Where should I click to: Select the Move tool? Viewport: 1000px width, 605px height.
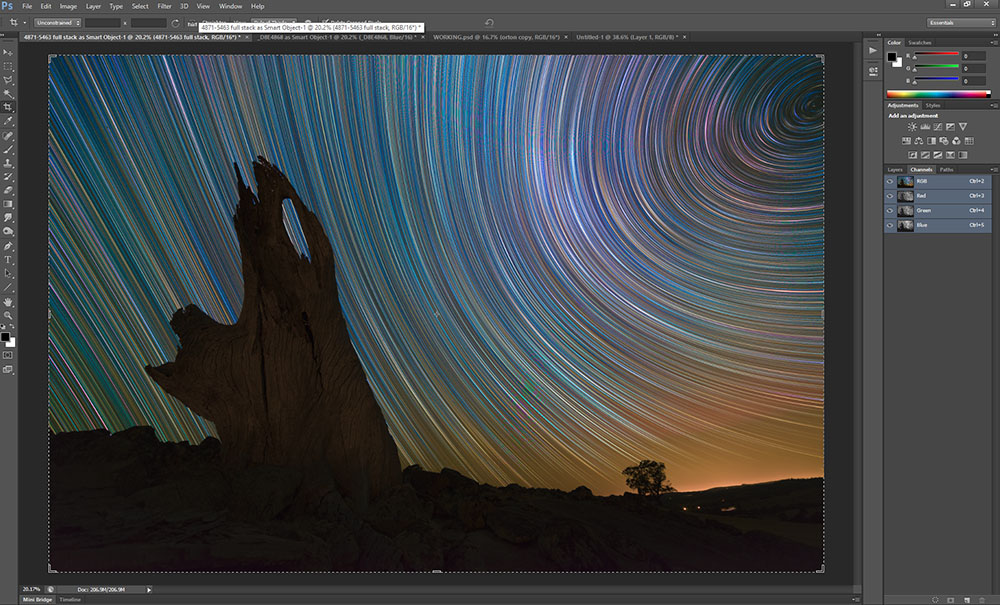tap(8, 52)
